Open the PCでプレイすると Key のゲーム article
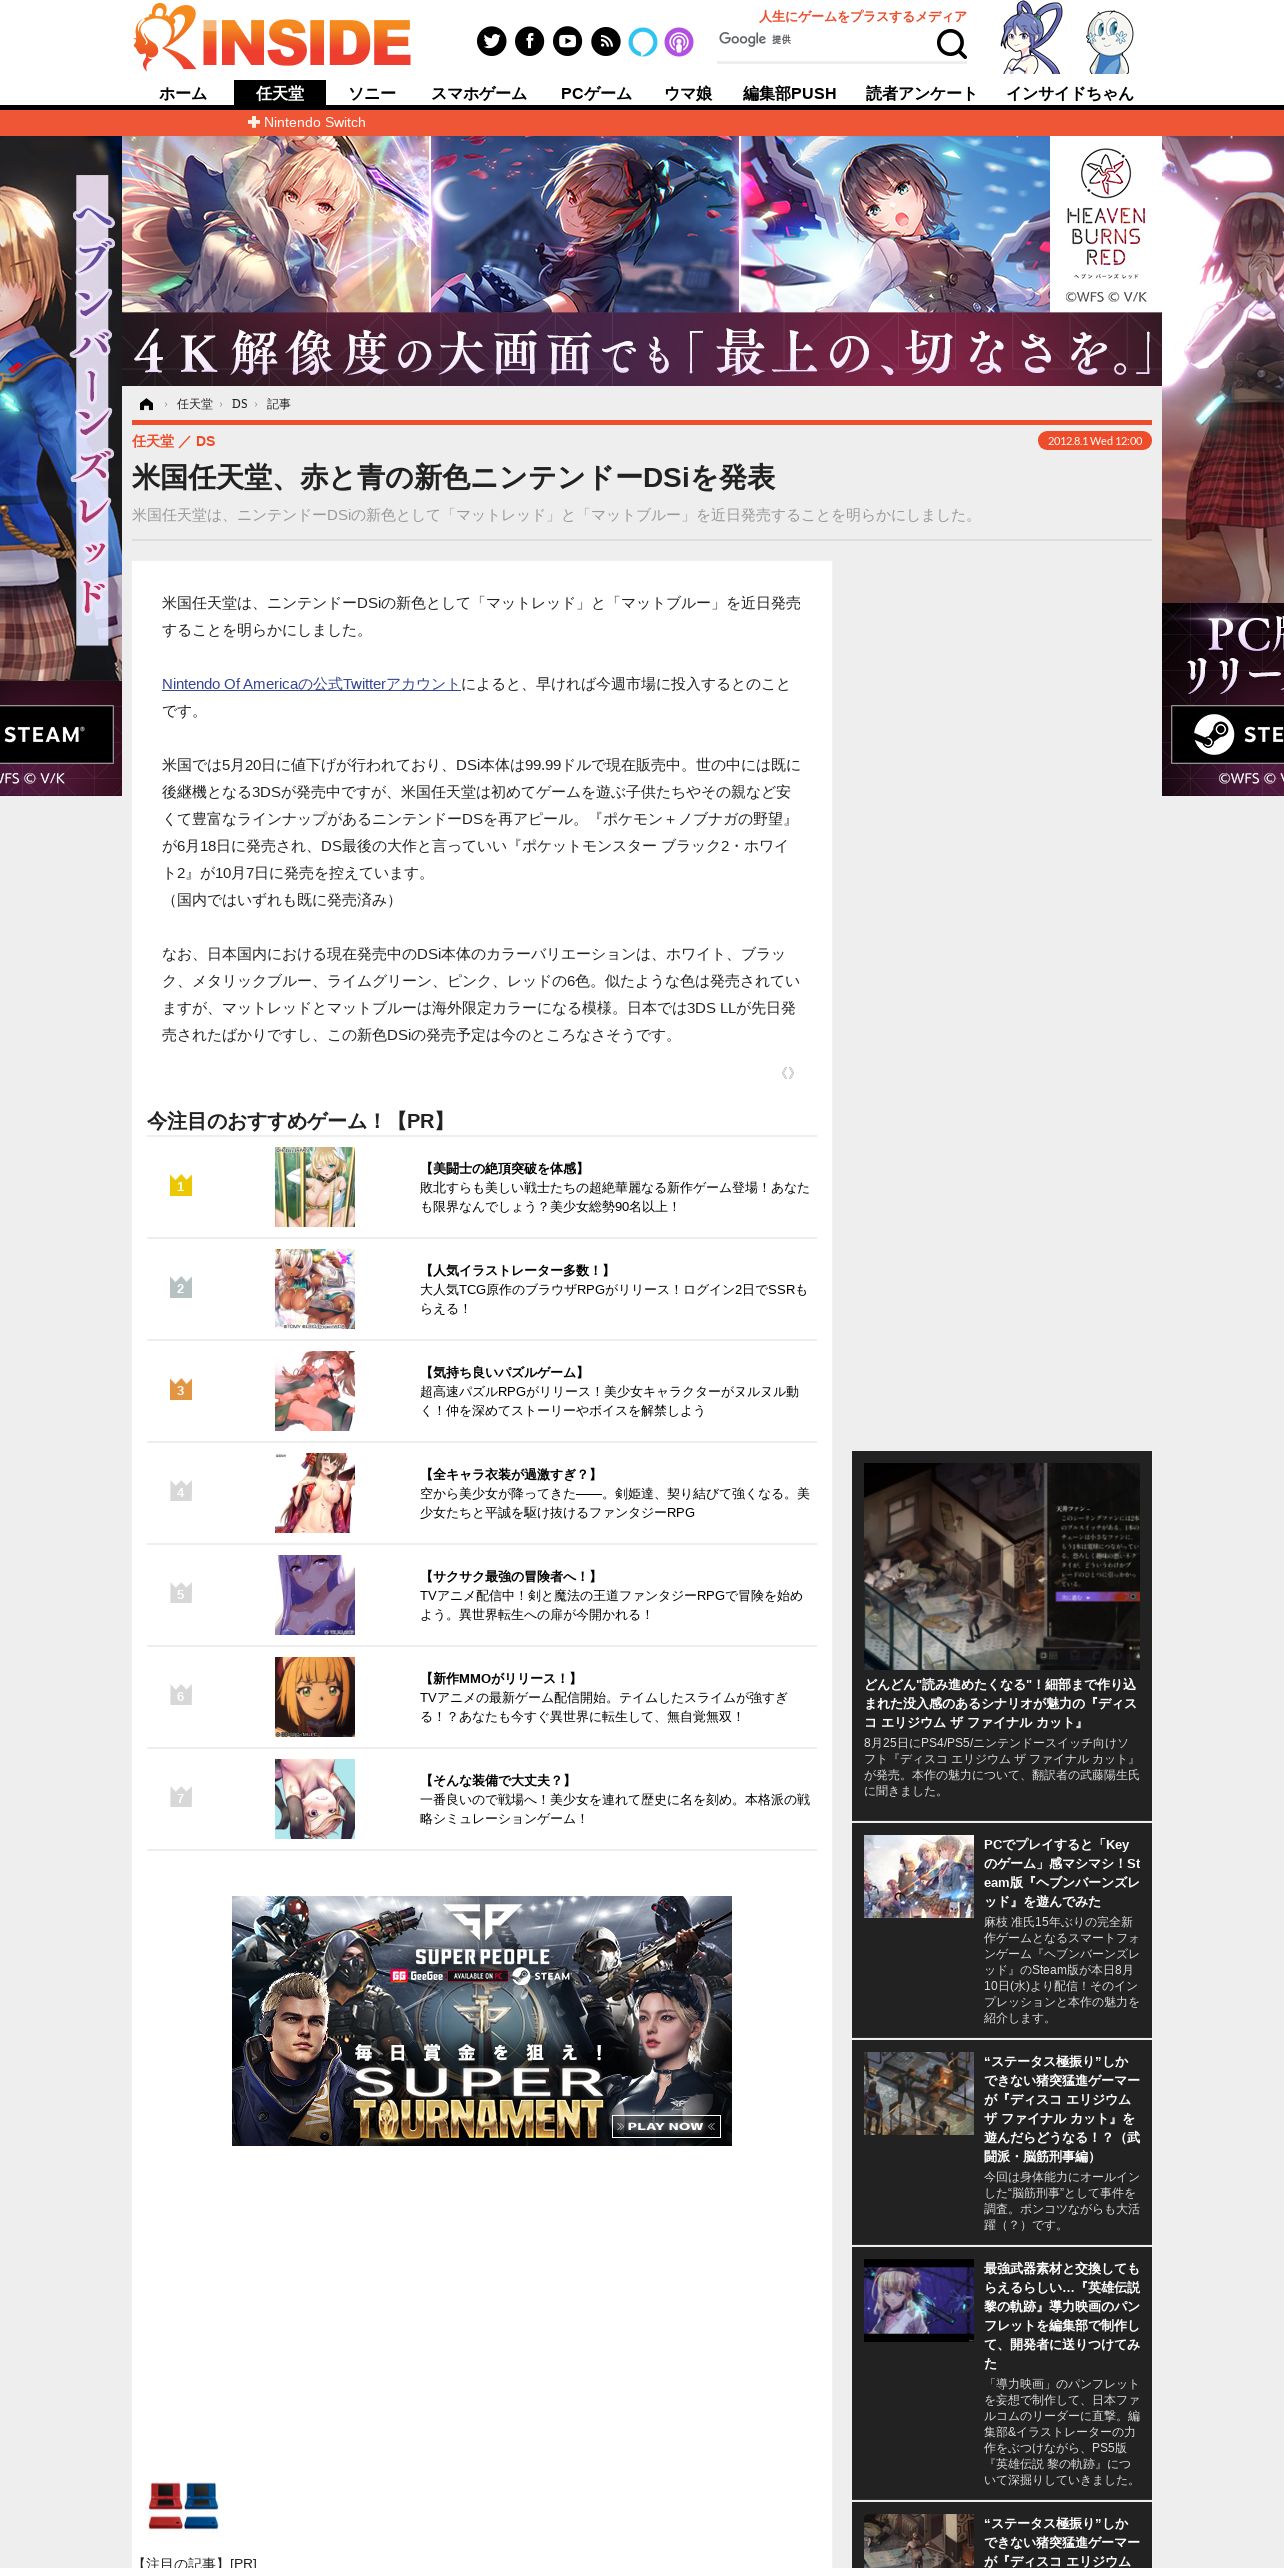Image resolution: width=1284 pixels, height=2568 pixels. point(1062,1873)
